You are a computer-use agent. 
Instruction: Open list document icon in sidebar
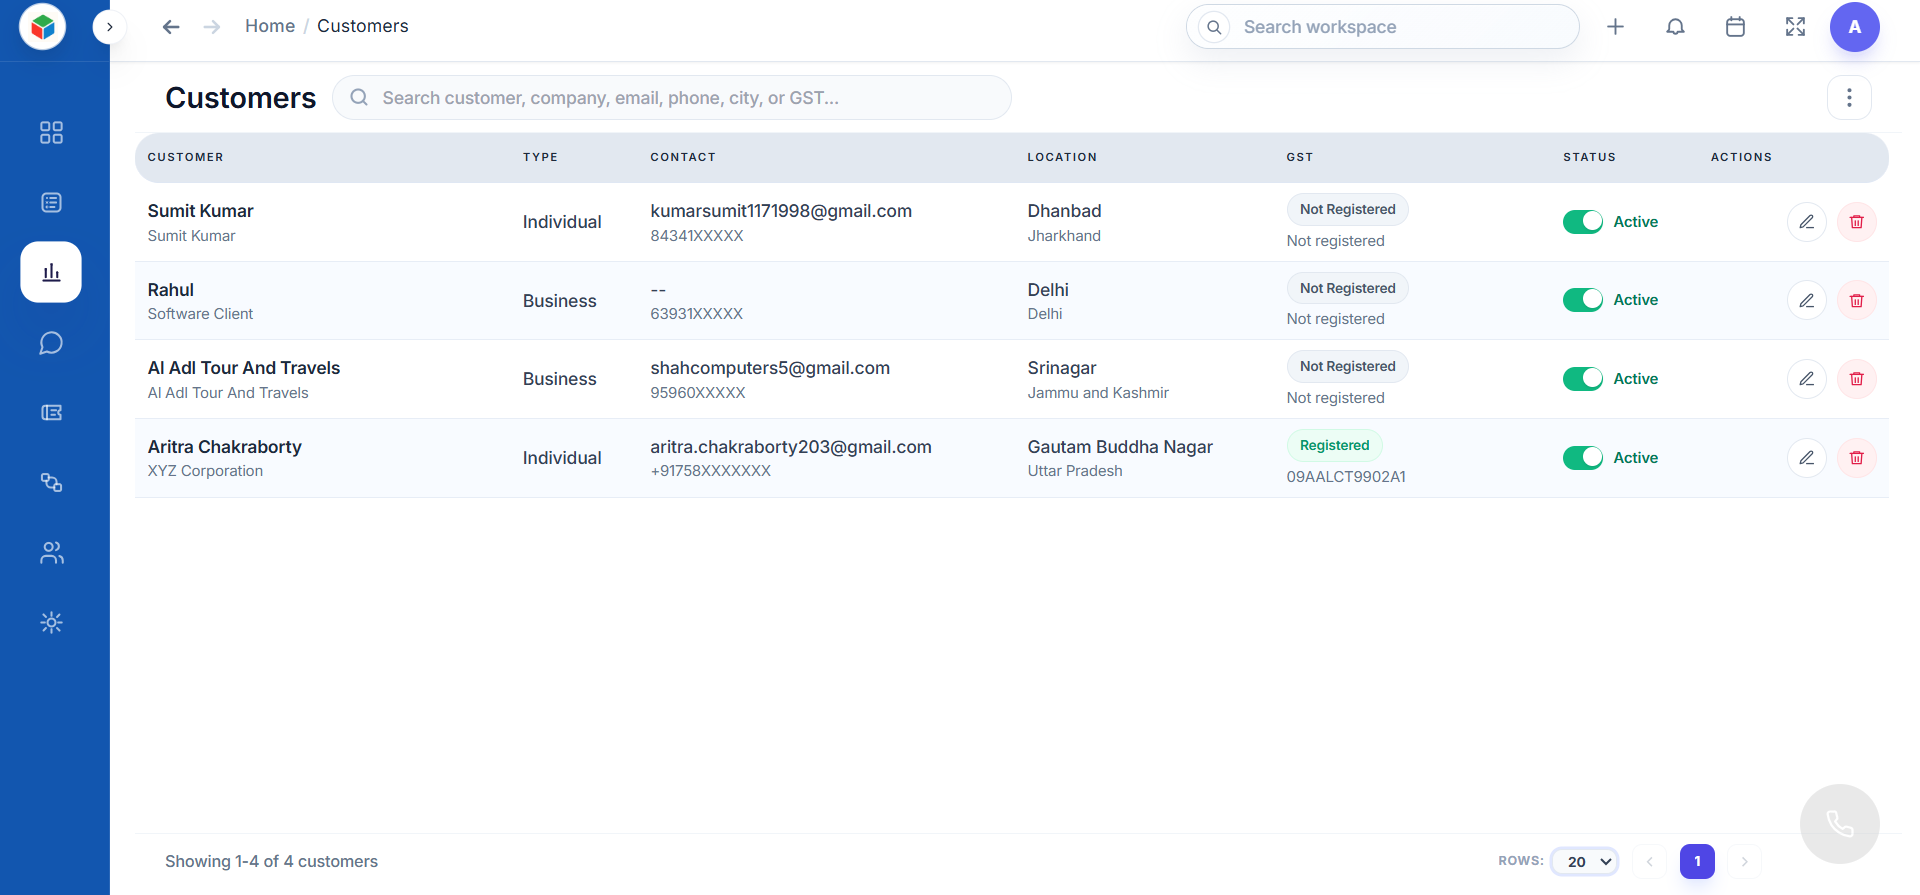(51, 203)
